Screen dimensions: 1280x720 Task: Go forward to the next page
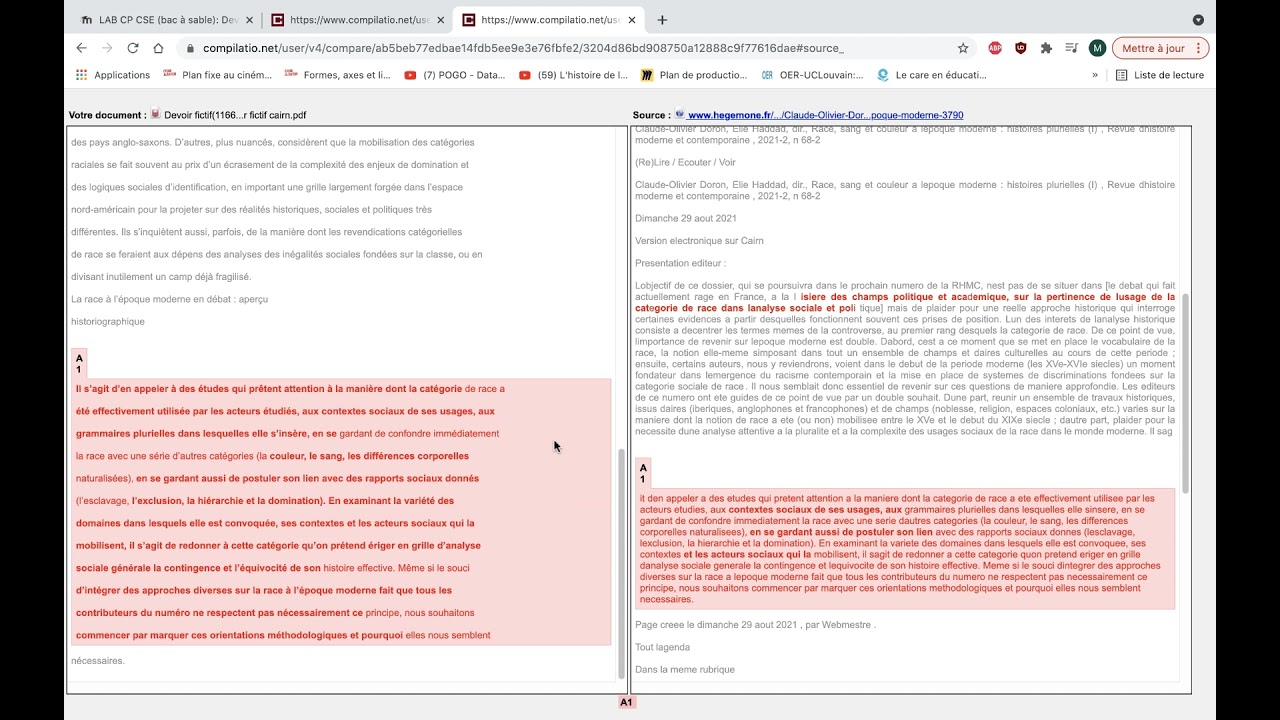click(107, 48)
